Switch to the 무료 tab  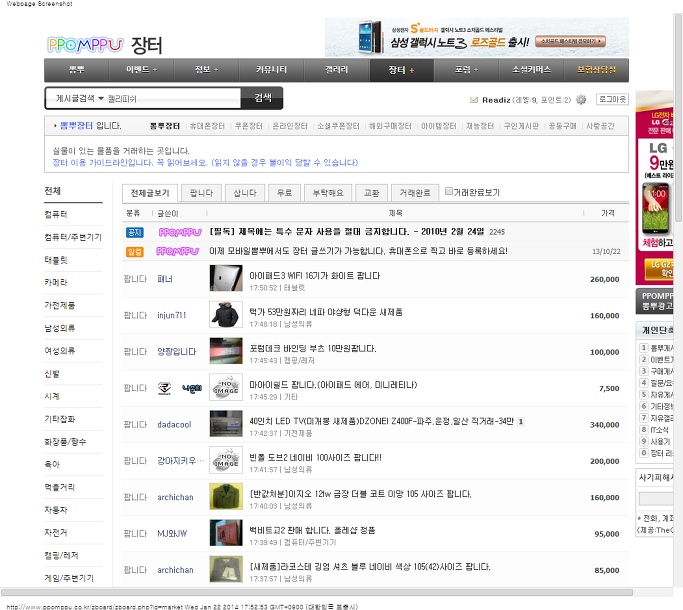coord(284,193)
